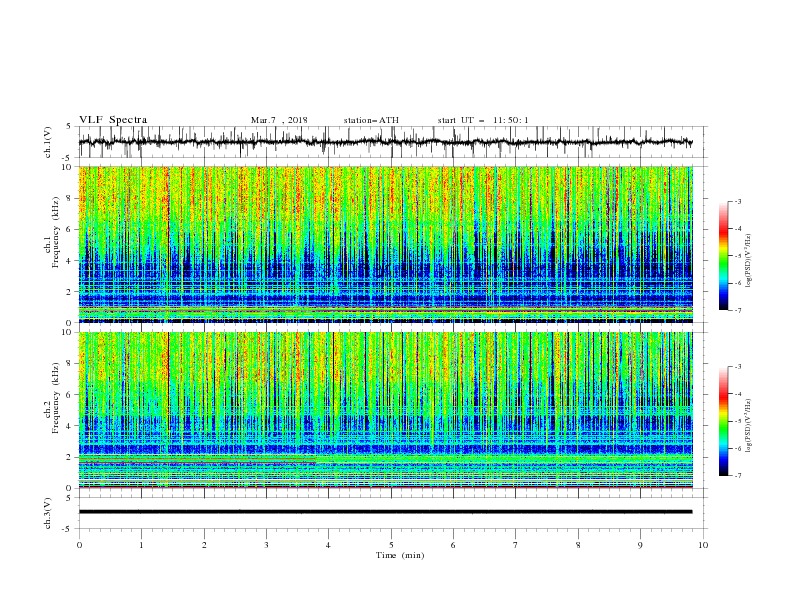Click the "ch.1(V)" waveform axis label
This screenshot has width=792, height=612.
click(x=48, y=142)
